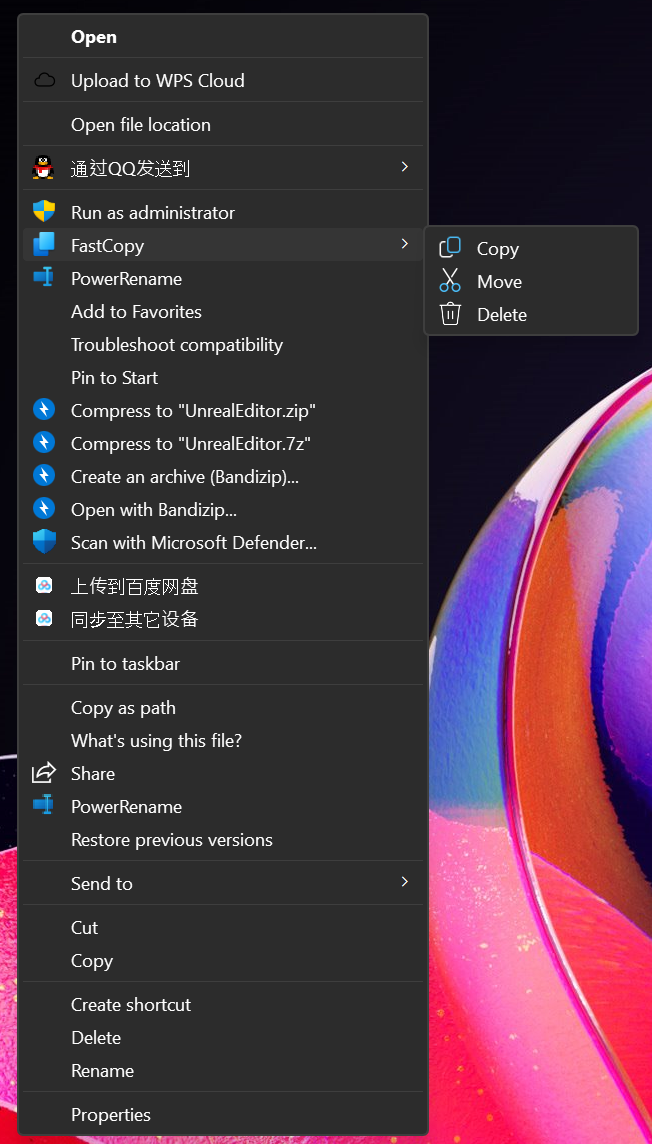The height and width of the screenshot is (1144, 652).
Task: Choose PowerRename below FastCopy
Action: pyautogui.click(x=223, y=278)
